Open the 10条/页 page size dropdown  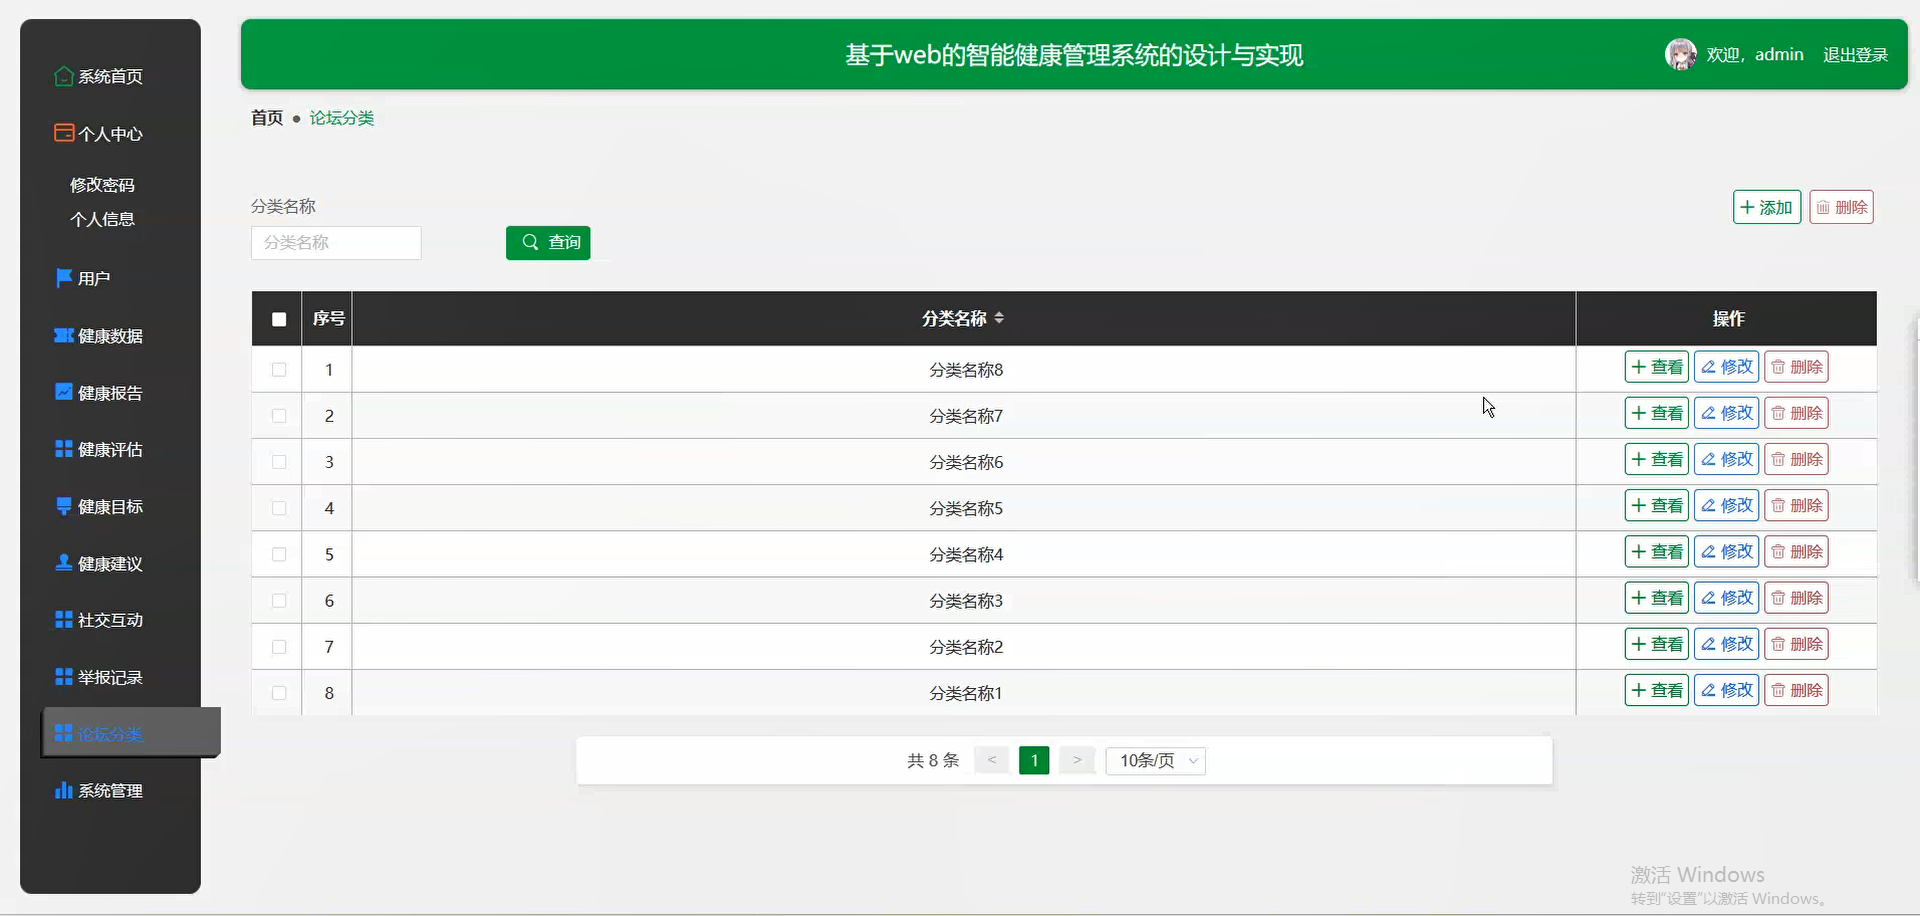pyautogui.click(x=1155, y=760)
